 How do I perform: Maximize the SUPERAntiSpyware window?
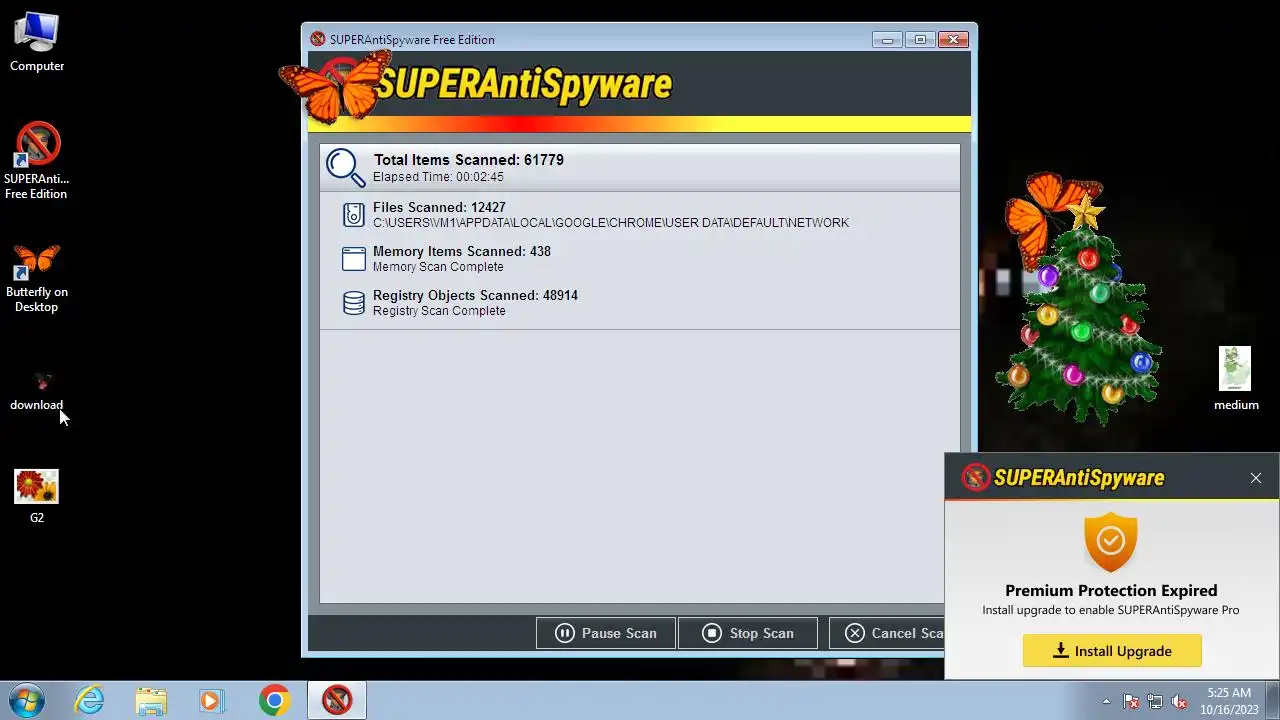click(920, 39)
